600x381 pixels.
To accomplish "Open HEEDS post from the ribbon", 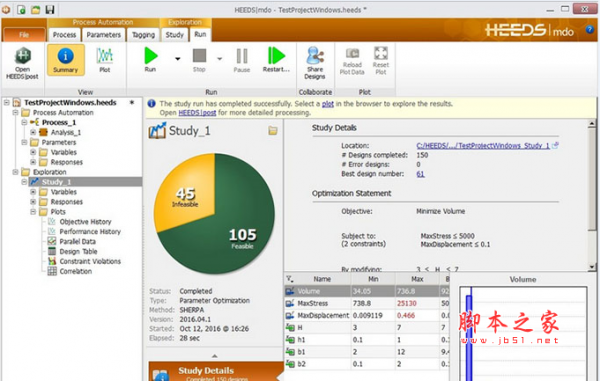I will 22,63.
